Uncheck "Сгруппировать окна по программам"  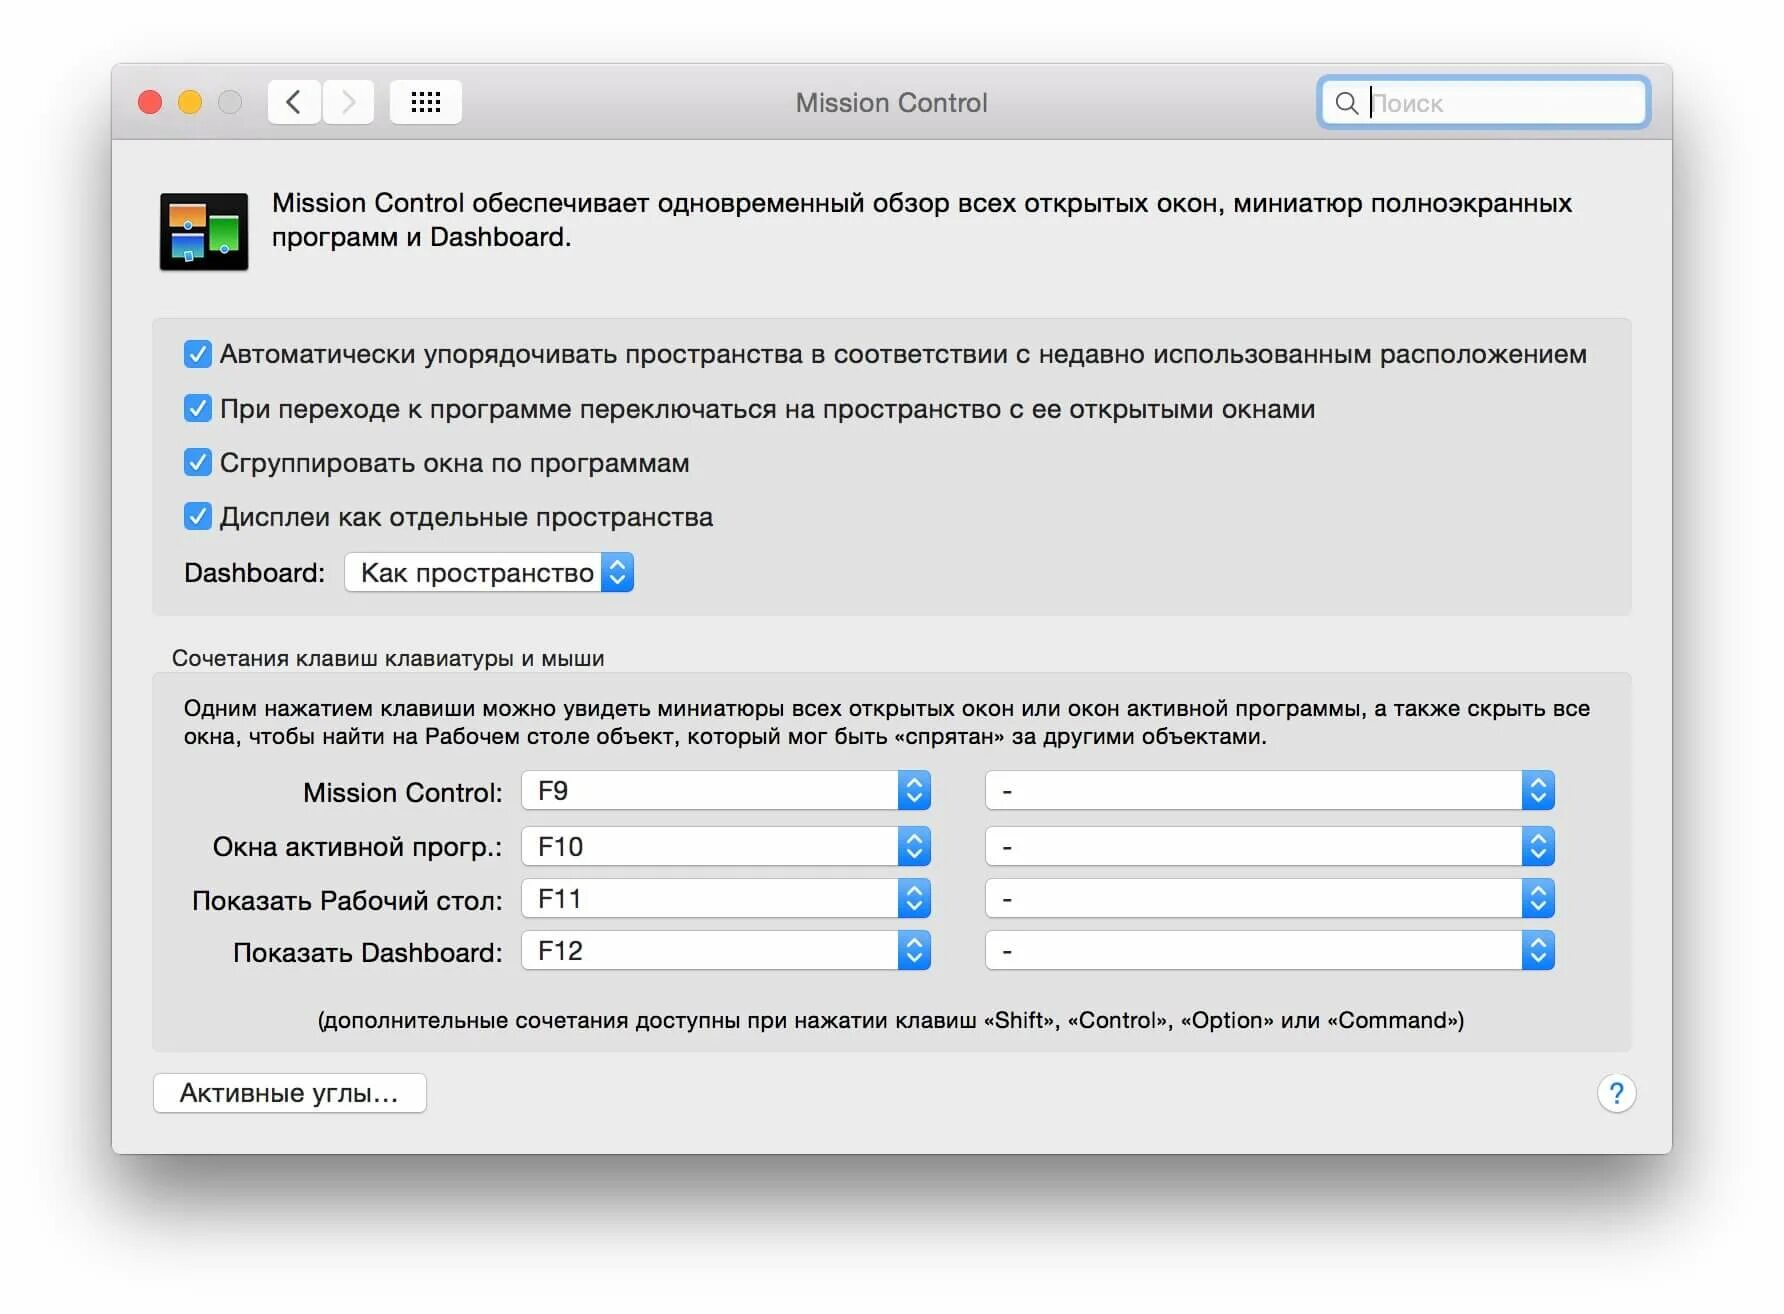(x=197, y=462)
